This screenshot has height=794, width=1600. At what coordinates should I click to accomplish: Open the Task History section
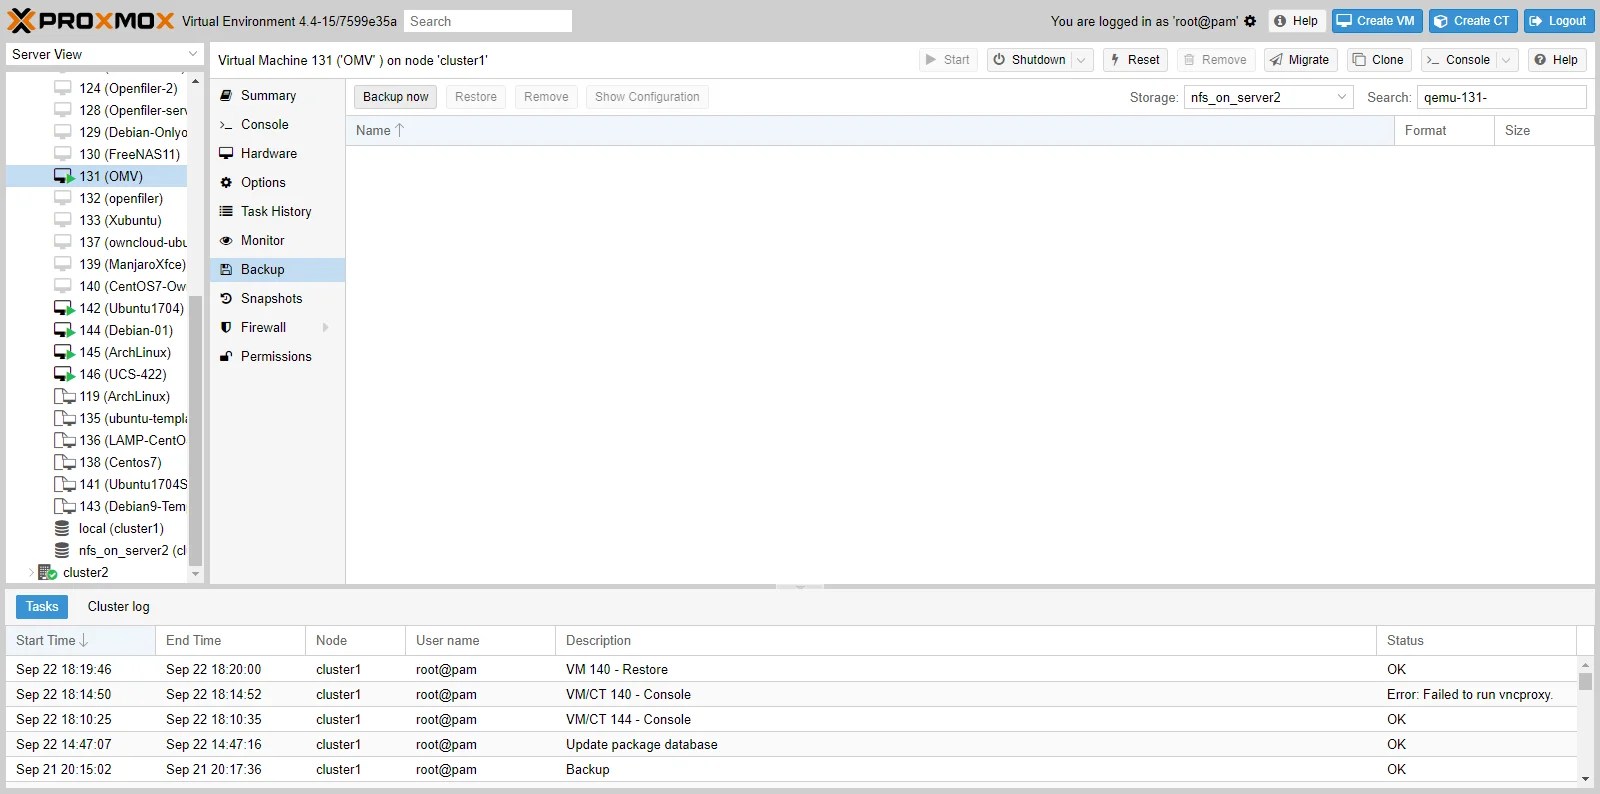pyautogui.click(x=277, y=211)
